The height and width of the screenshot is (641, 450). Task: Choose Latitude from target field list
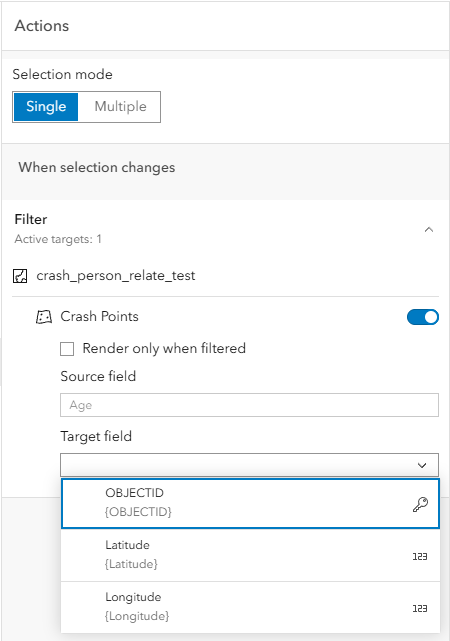pos(250,555)
